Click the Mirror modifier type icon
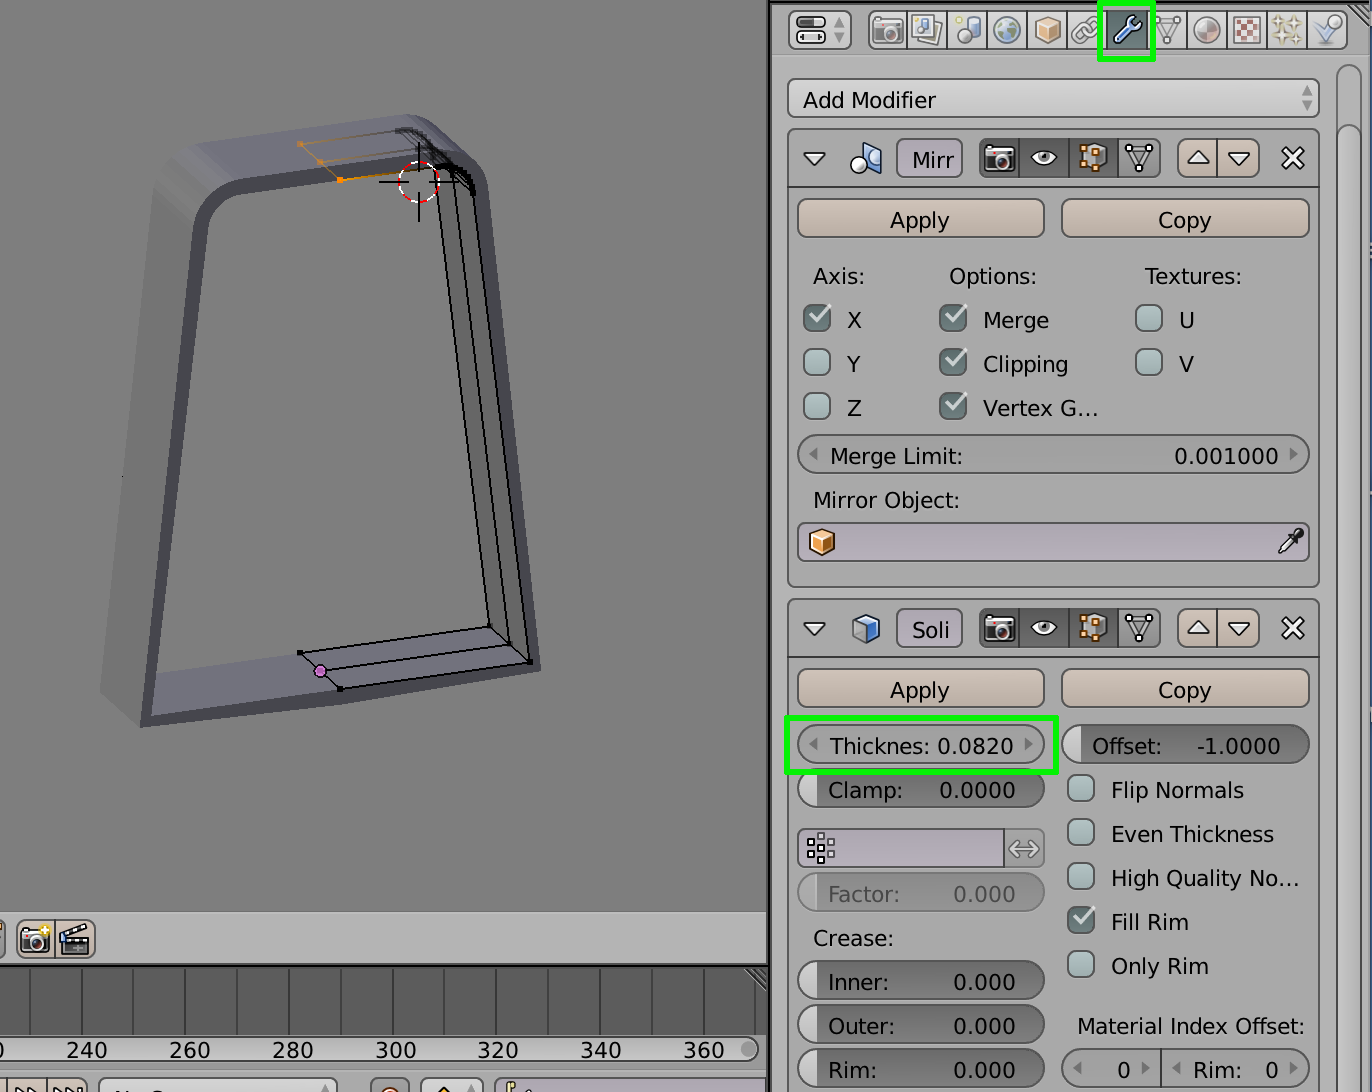 pos(866,159)
